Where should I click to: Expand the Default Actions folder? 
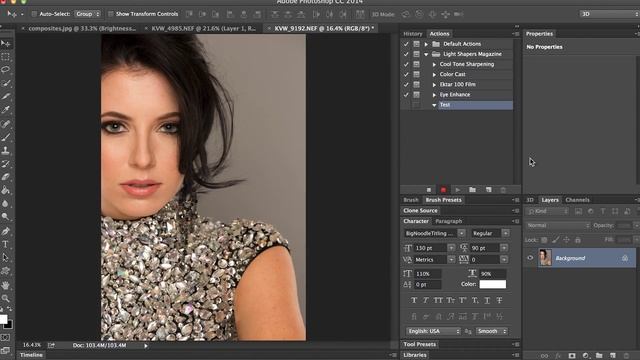pyautogui.click(x=426, y=44)
